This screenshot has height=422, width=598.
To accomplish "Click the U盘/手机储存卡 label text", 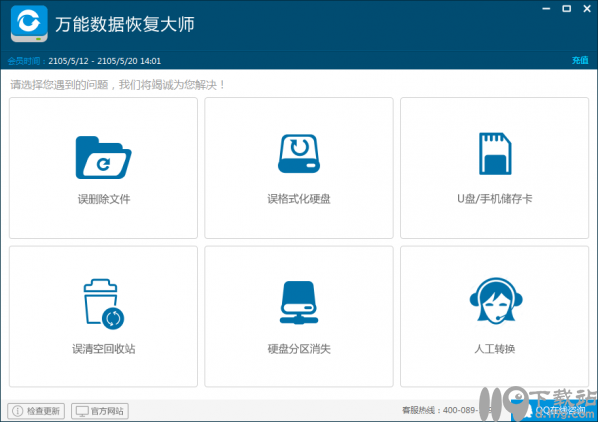I will pos(494,199).
